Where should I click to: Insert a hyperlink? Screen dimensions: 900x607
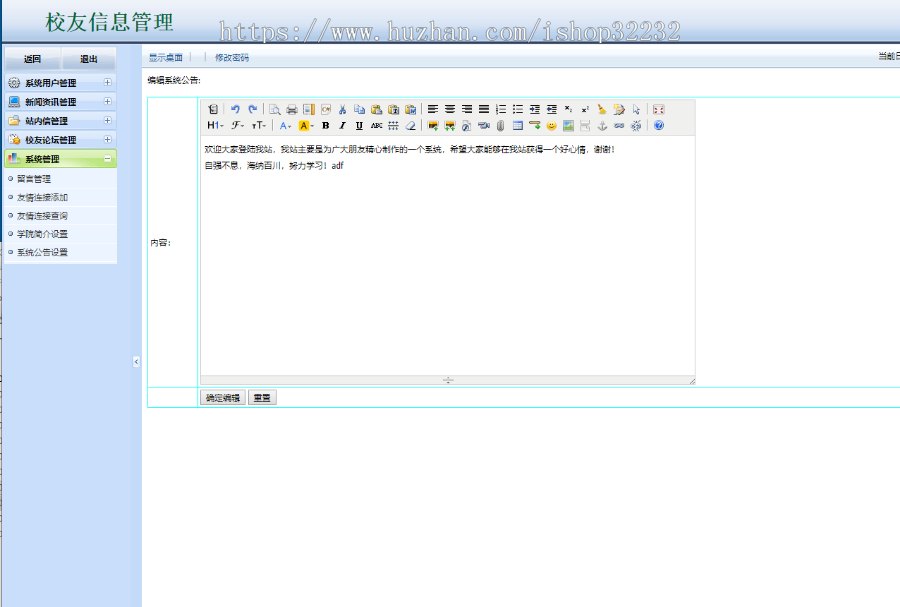pyautogui.click(x=619, y=126)
